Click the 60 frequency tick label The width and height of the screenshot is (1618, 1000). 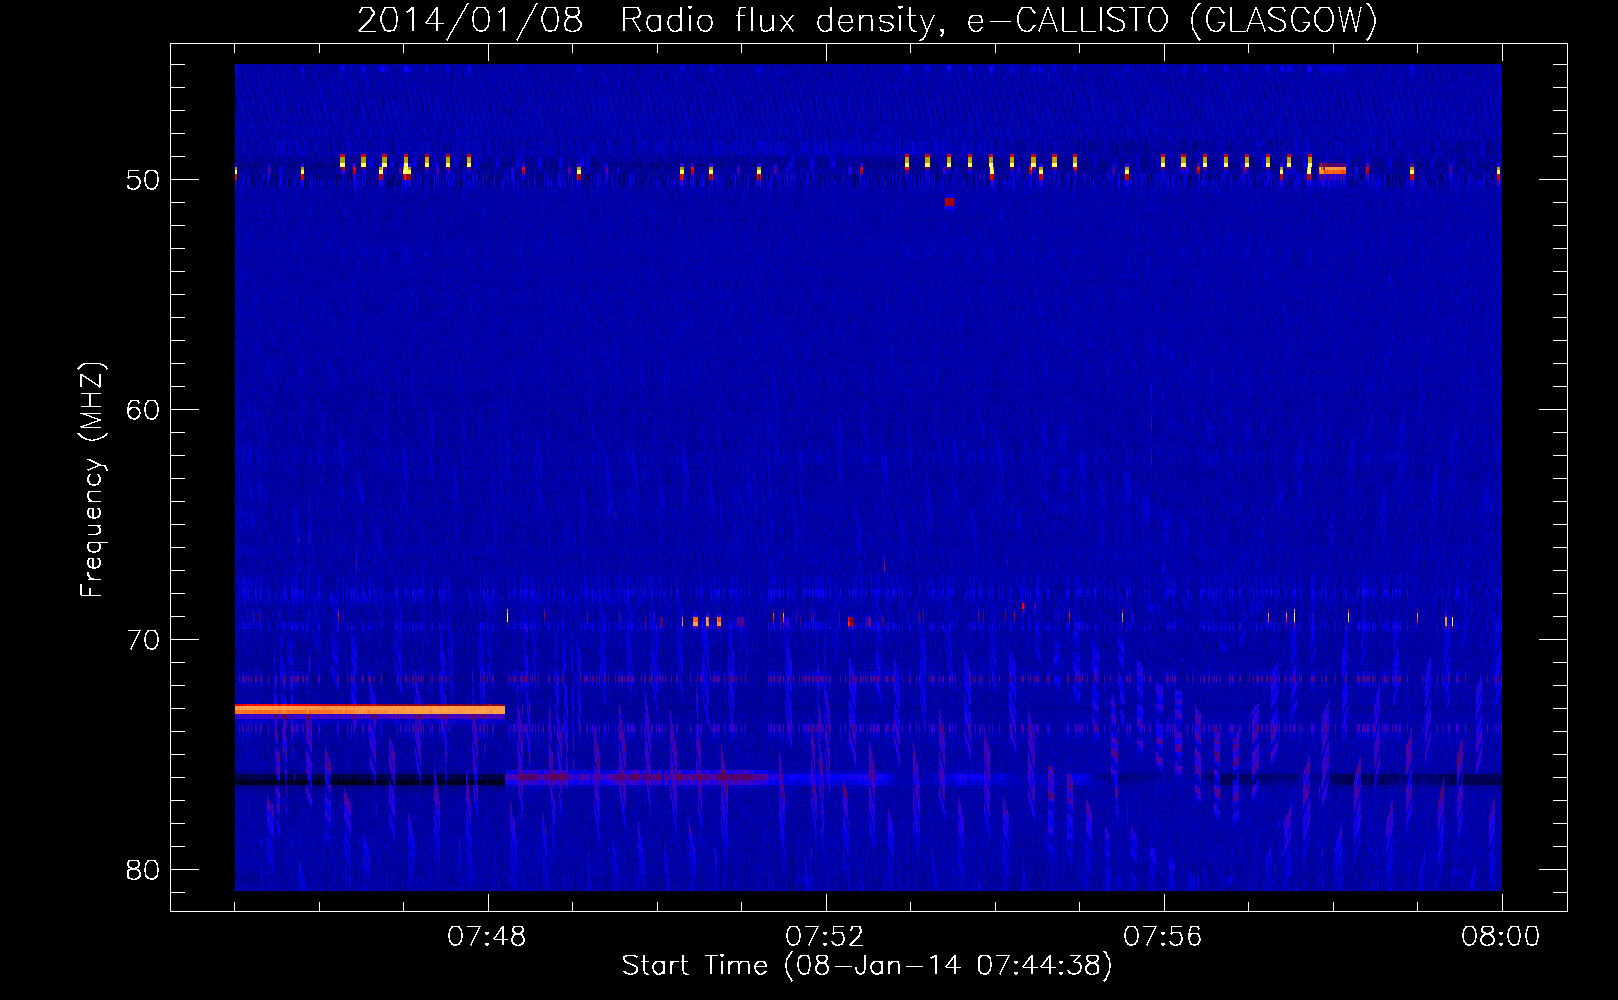(143, 410)
